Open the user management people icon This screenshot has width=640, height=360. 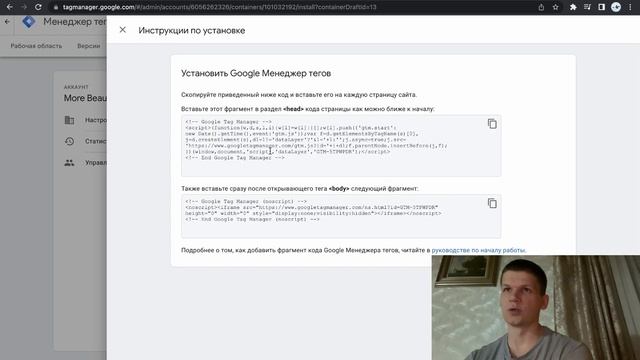[x=69, y=162]
